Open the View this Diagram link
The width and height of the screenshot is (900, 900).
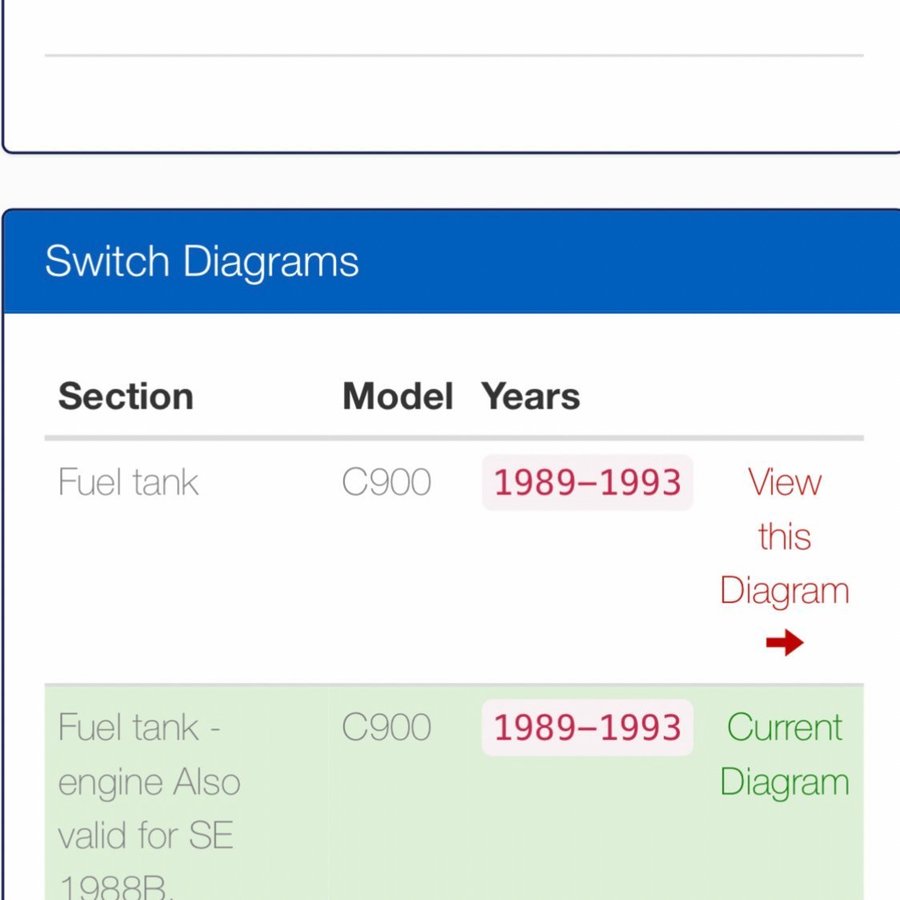click(784, 537)
